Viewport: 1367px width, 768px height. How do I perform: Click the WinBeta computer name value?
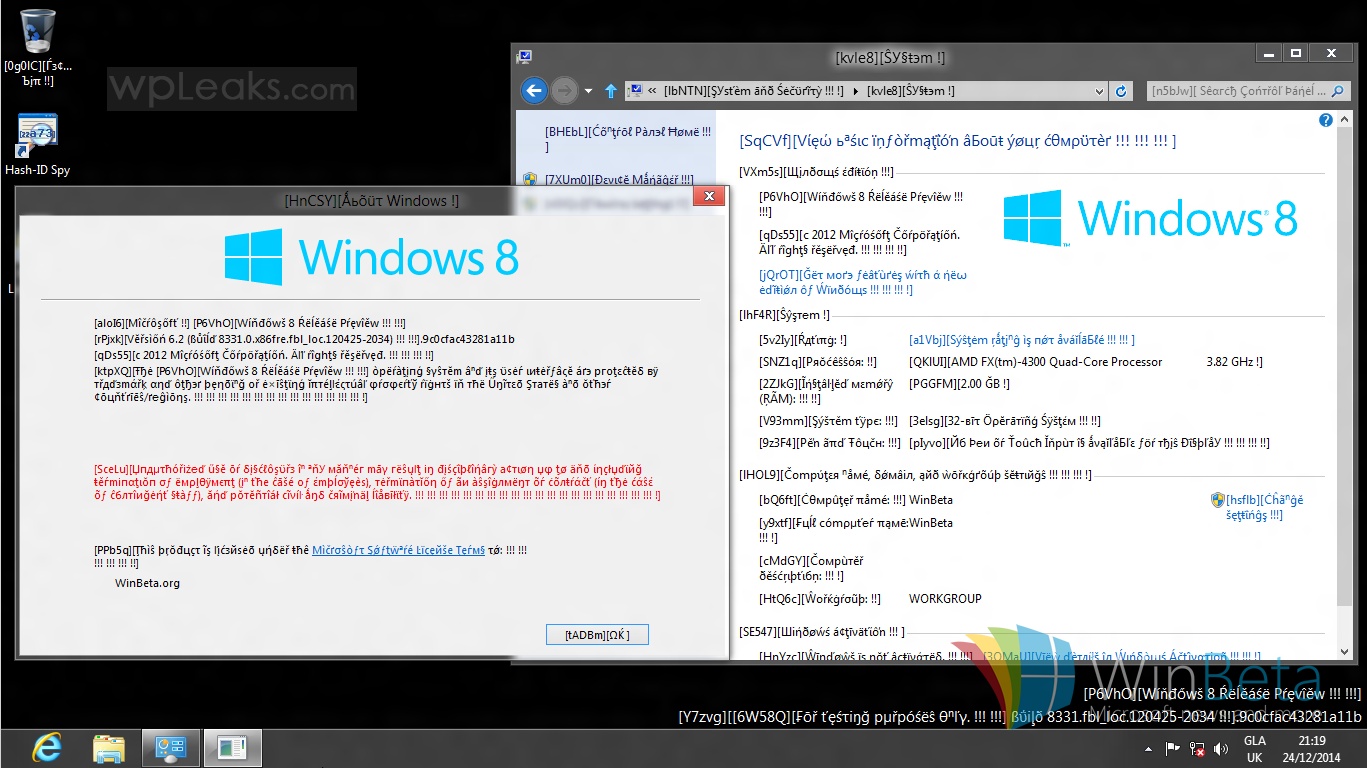(x=931, y=500)
